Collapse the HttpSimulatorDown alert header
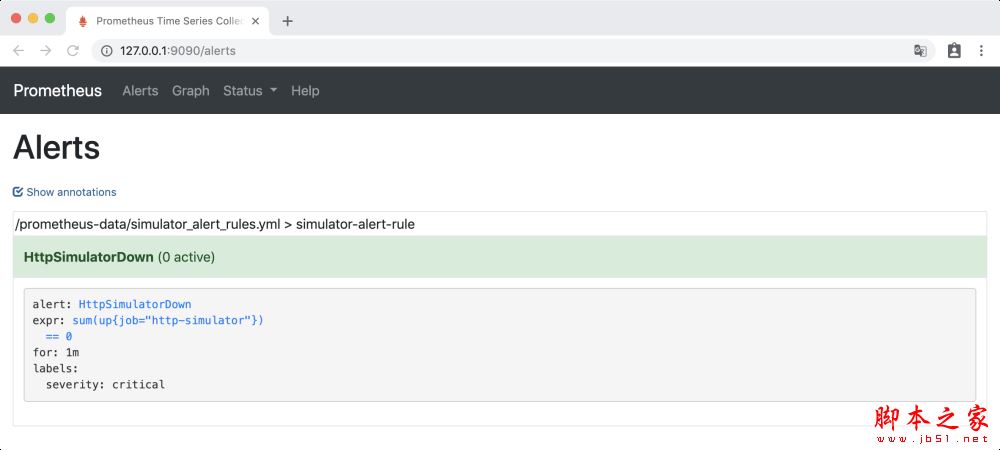Image resolution: width=1000 pixels, height=450 pixels. click(88, 257)
